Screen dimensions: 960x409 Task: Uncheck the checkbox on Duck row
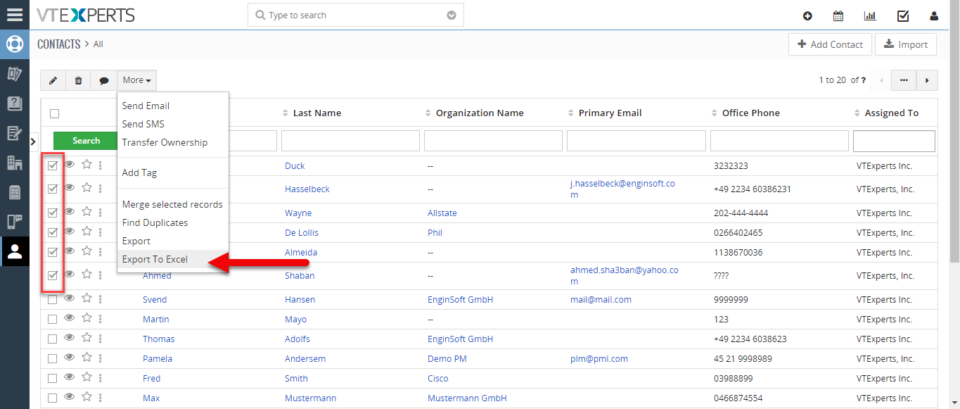tap(53, 165)
